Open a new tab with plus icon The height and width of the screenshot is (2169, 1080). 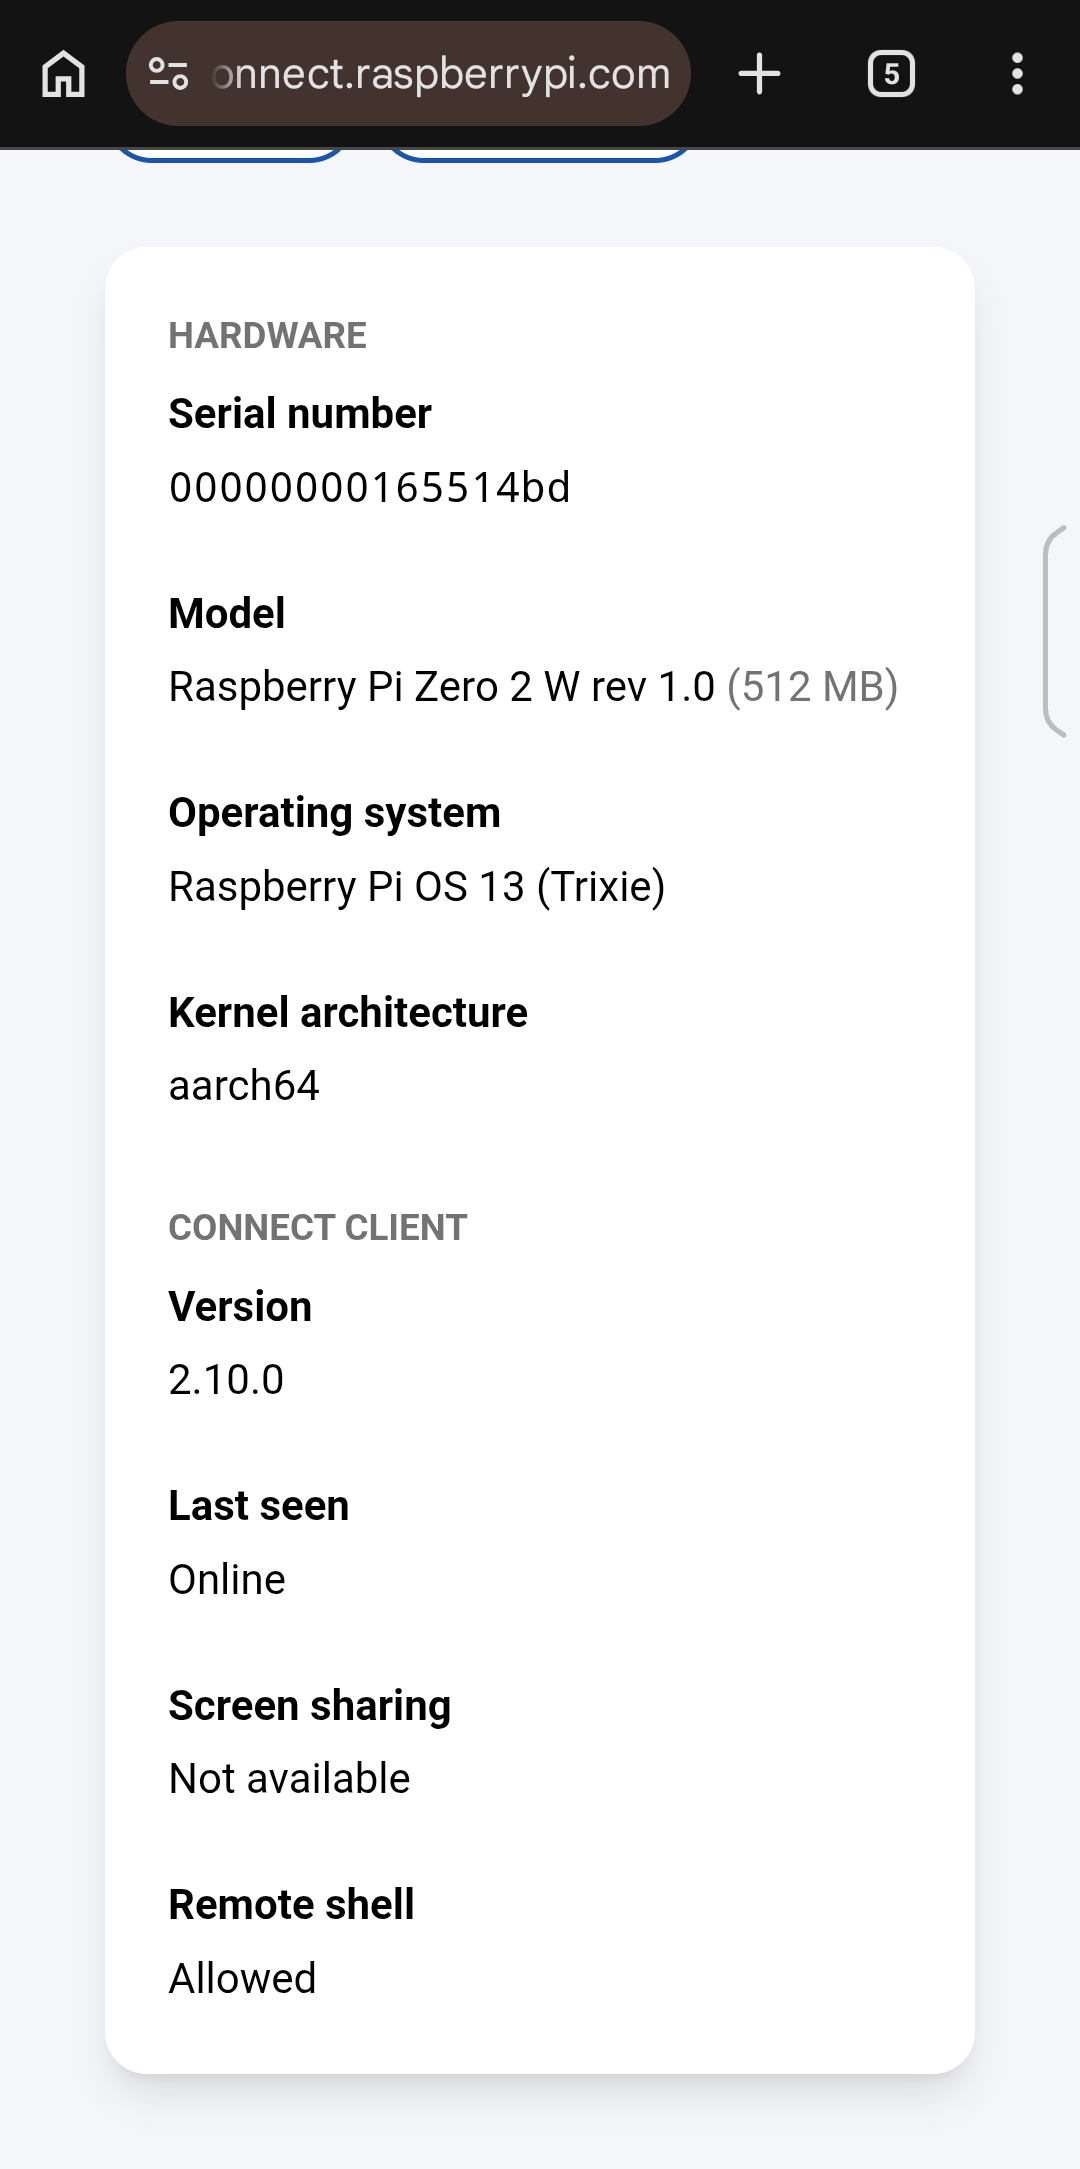[x=759, y=74]
